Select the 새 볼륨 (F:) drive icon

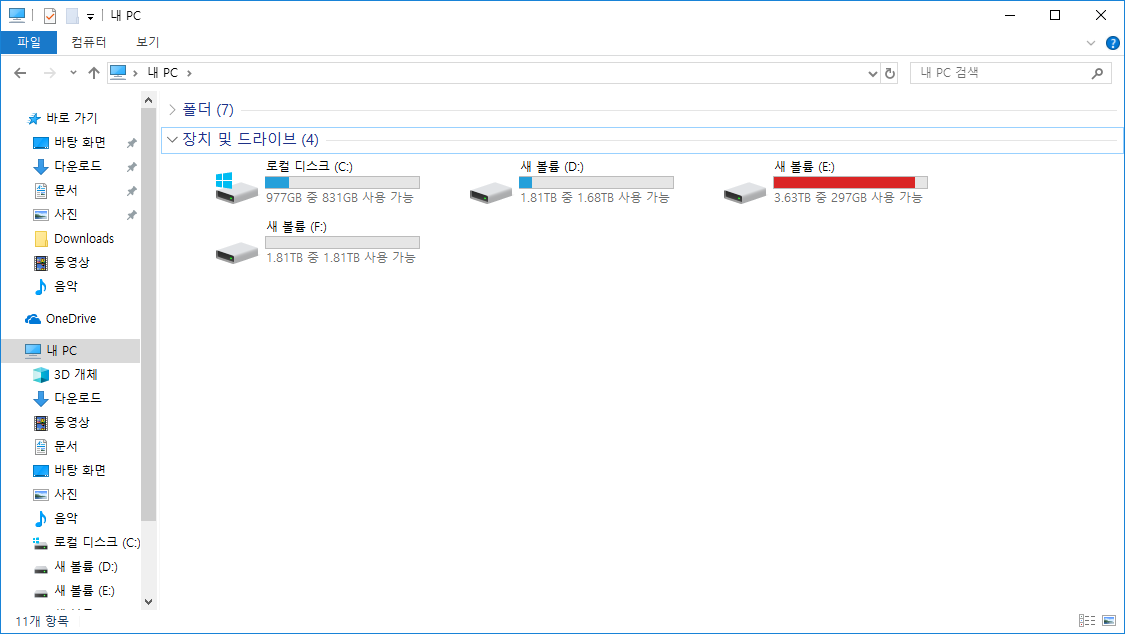point(237,250)
